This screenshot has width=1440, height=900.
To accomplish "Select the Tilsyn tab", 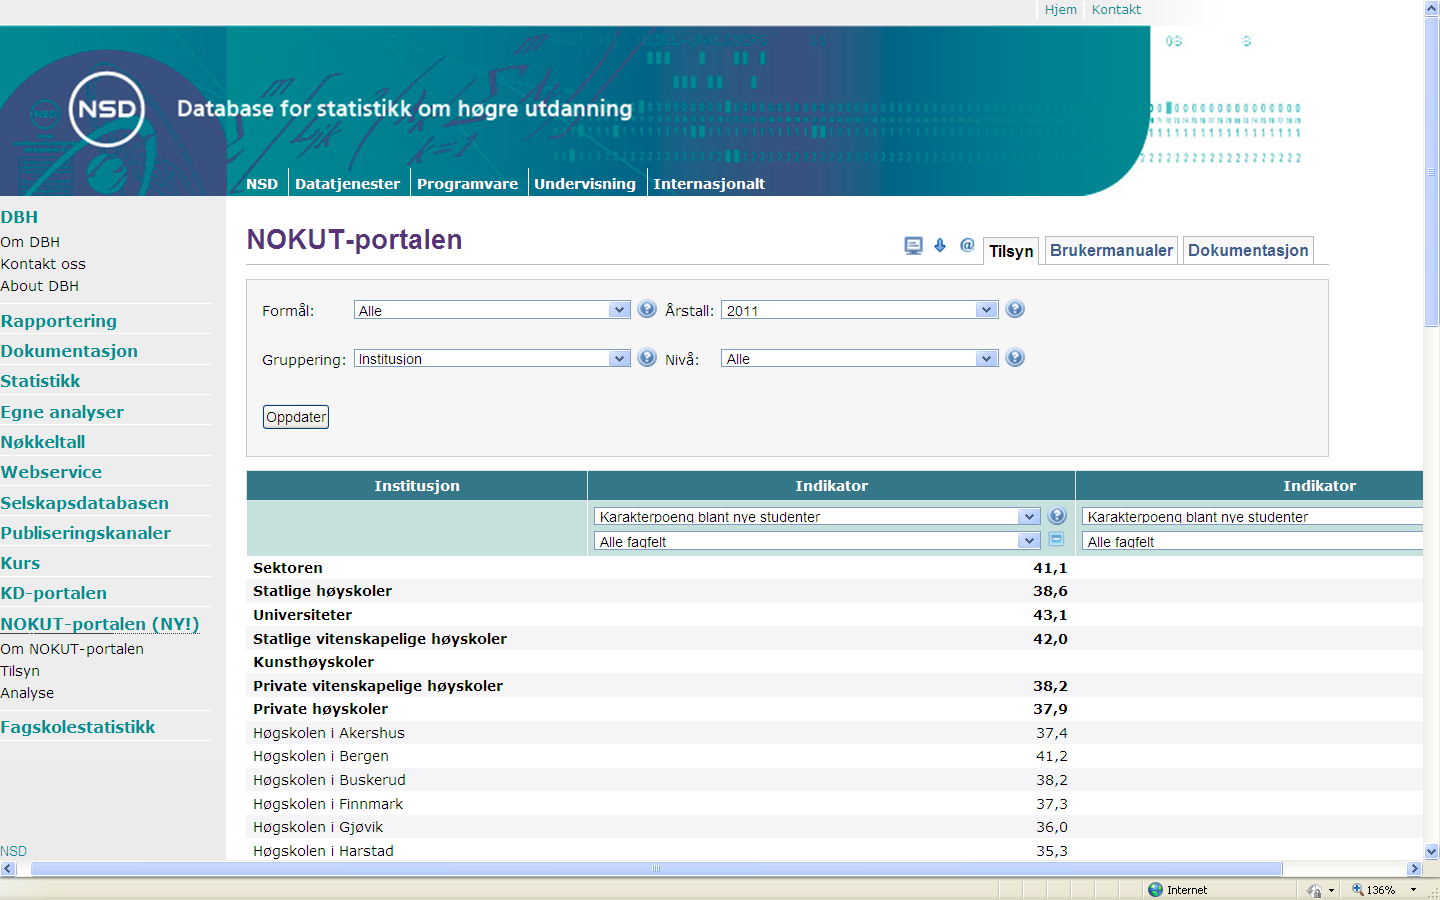I will coord(1011,251).
